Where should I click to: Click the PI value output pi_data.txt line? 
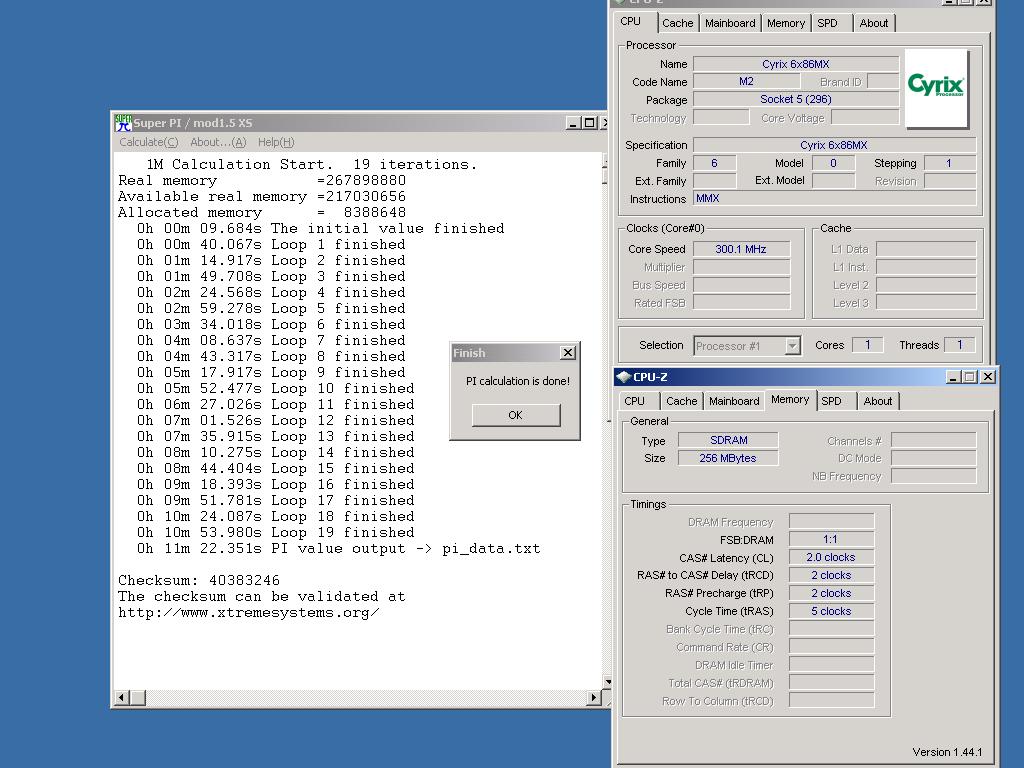(x=338, y=549)
